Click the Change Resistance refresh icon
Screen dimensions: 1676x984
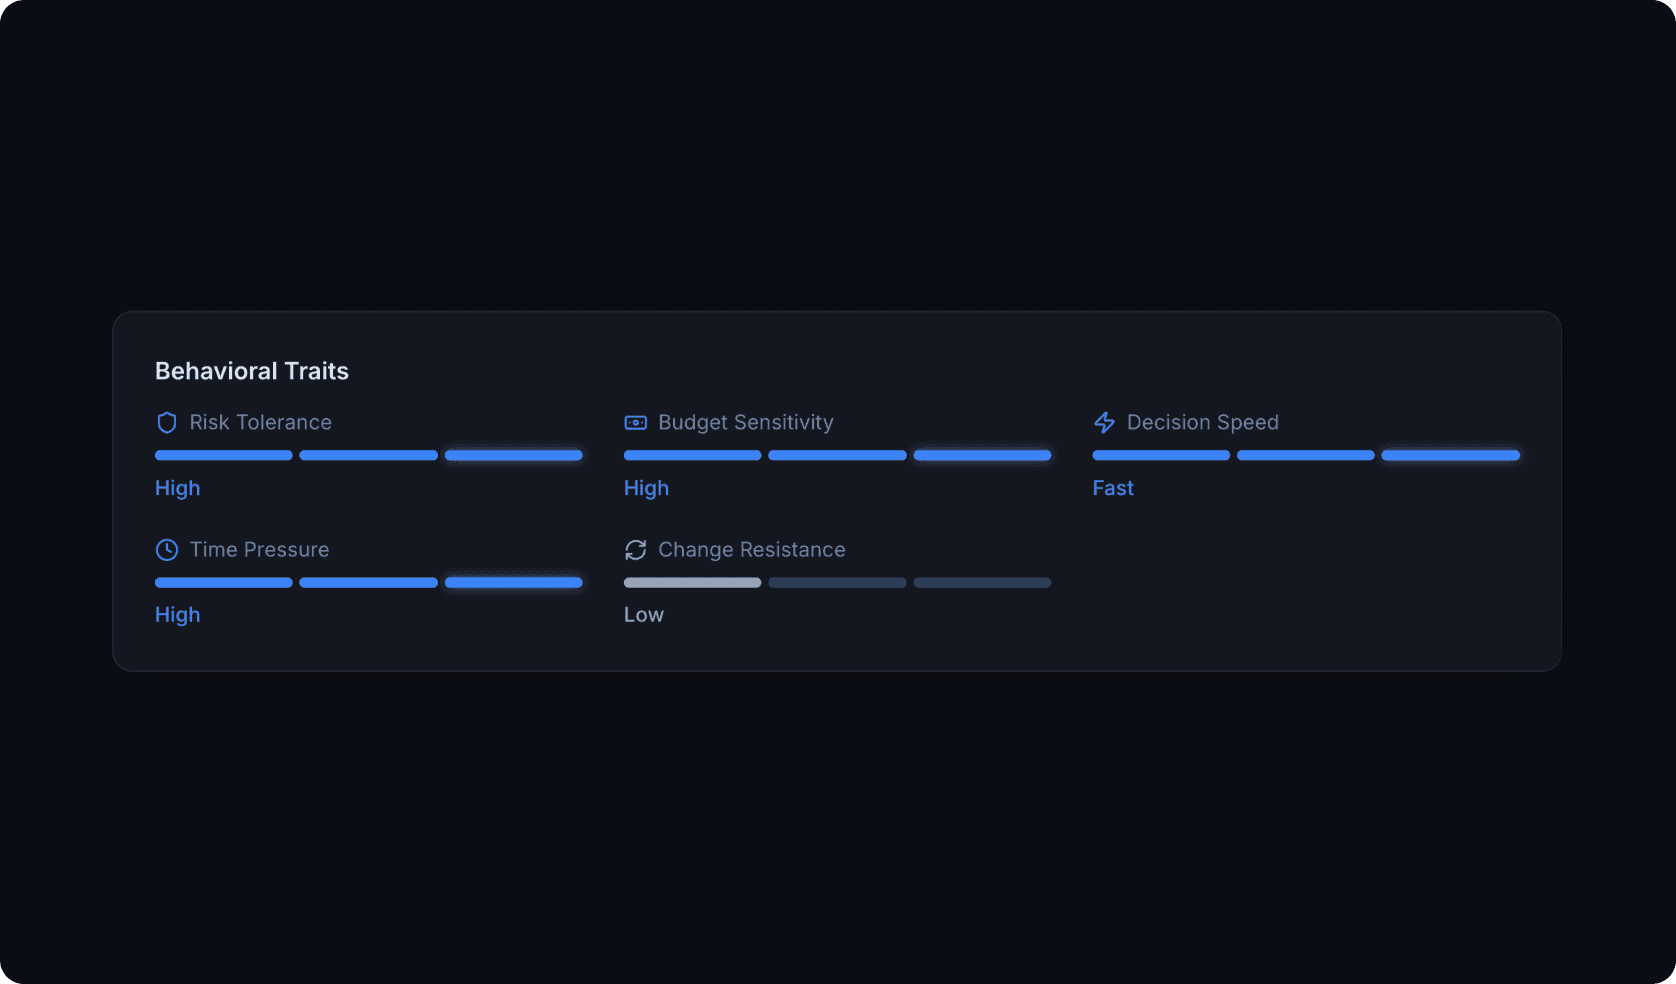tap(636, 550)
